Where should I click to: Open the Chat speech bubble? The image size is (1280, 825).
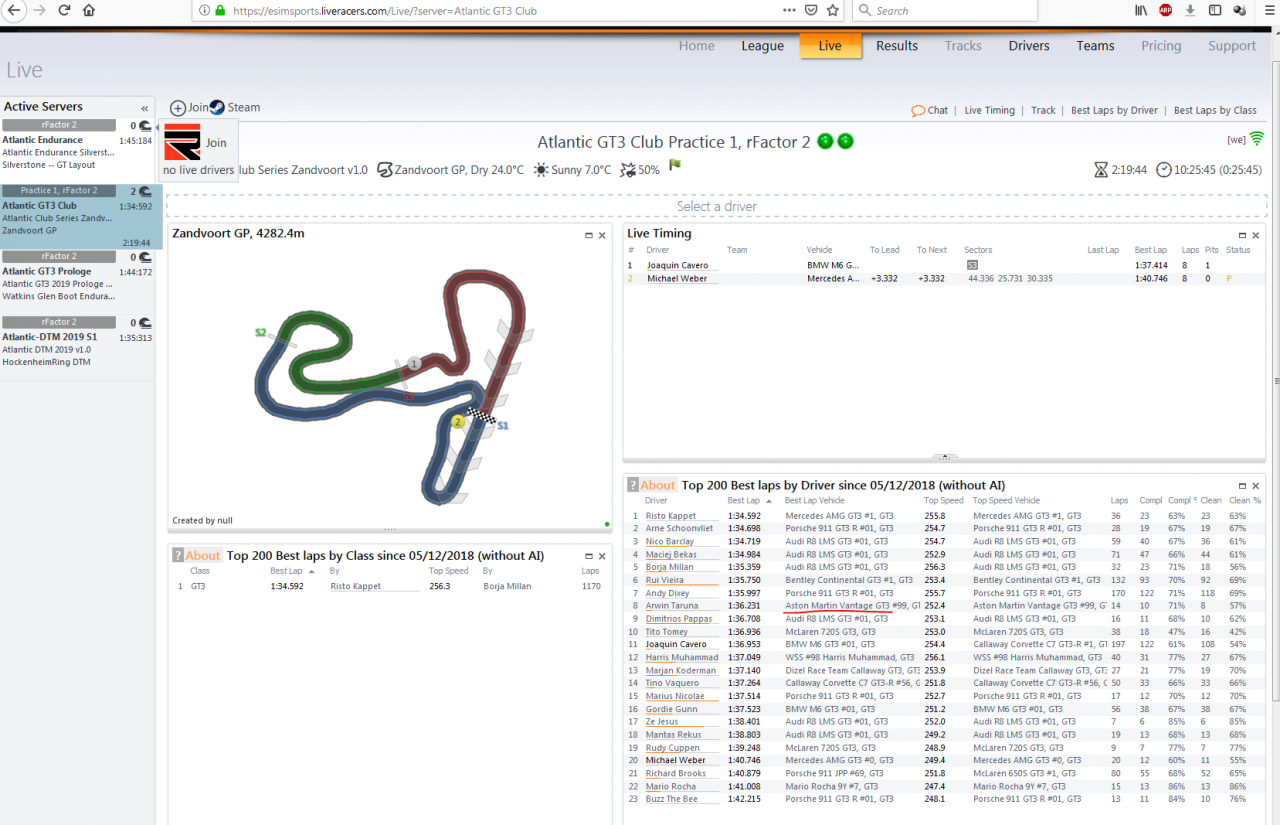pos(918,110)
